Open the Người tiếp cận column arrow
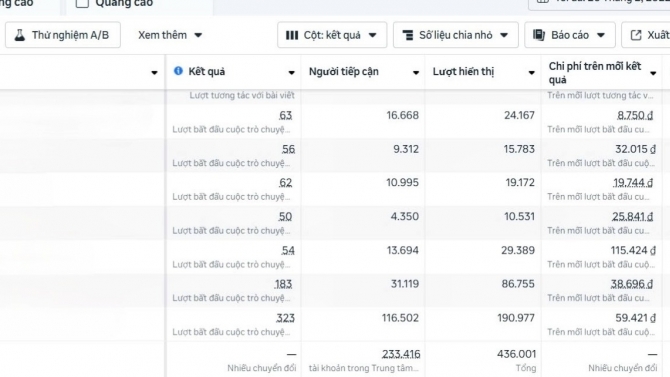670x377 pixels. click(416, 73)
